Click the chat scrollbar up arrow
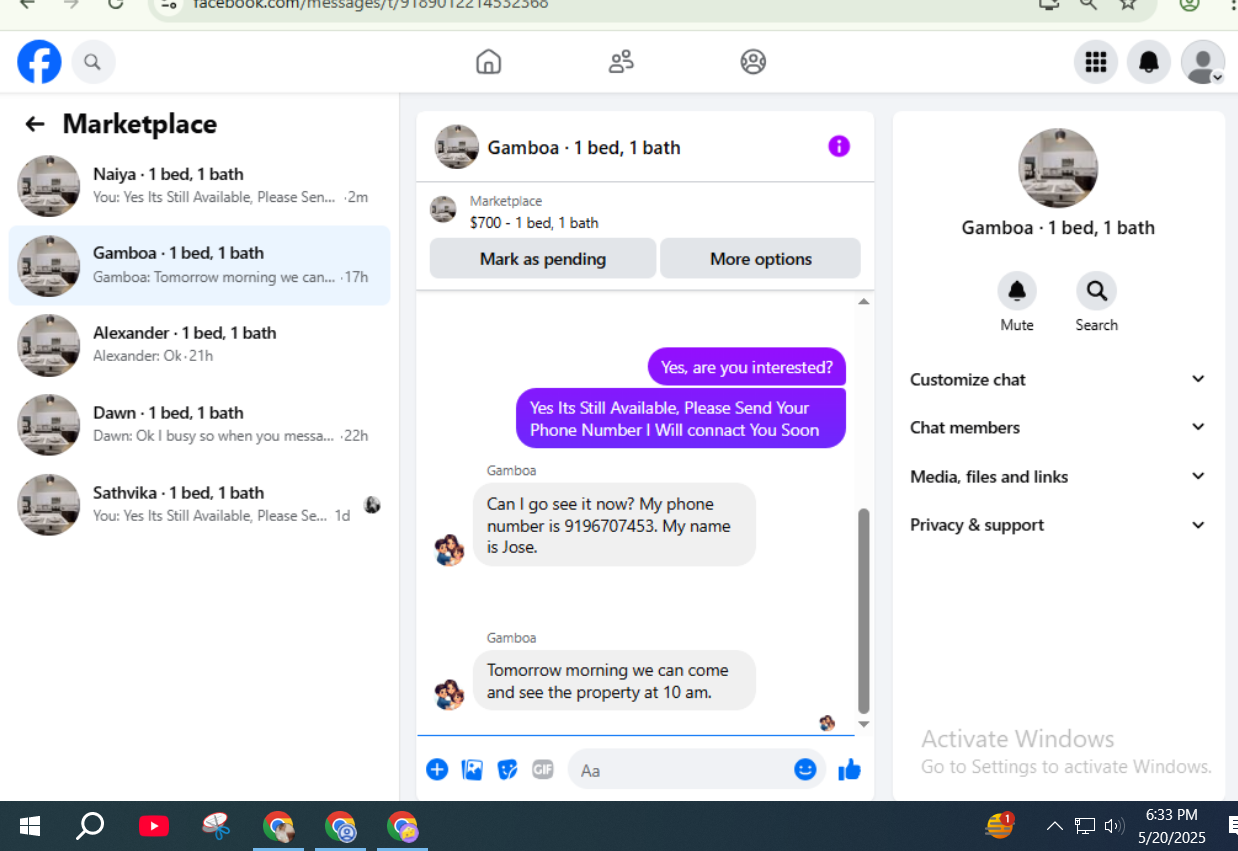This screenshot has height=851, width=1238. tap(864, 301)
